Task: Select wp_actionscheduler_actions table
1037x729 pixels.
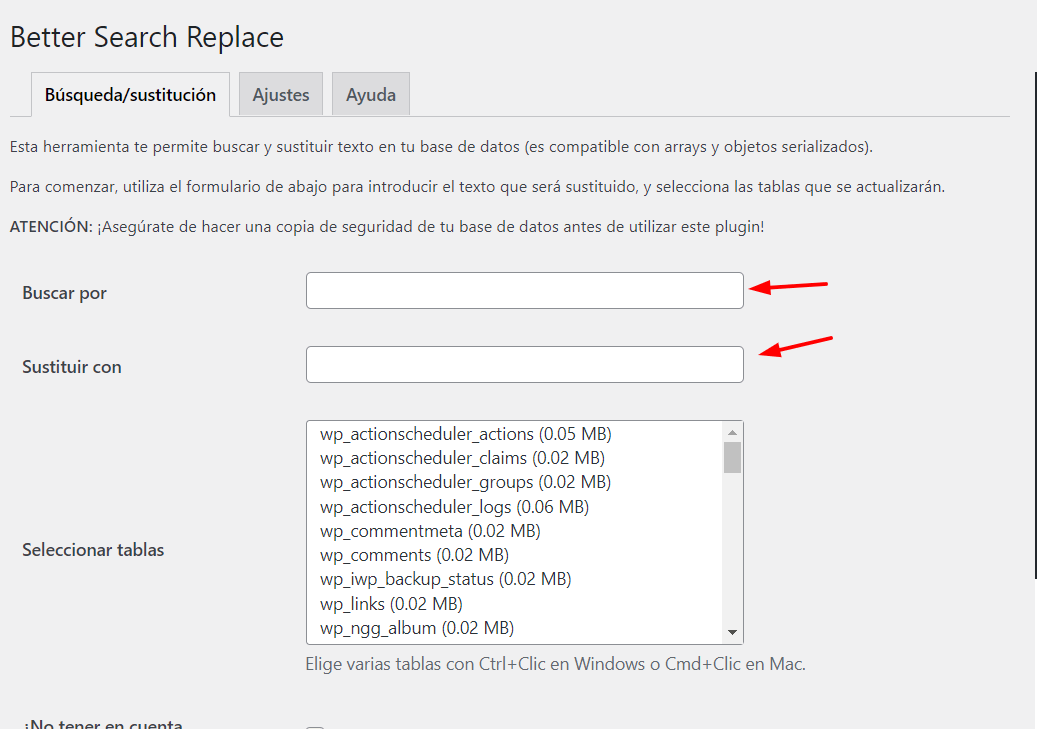Action: coord(516,434)
